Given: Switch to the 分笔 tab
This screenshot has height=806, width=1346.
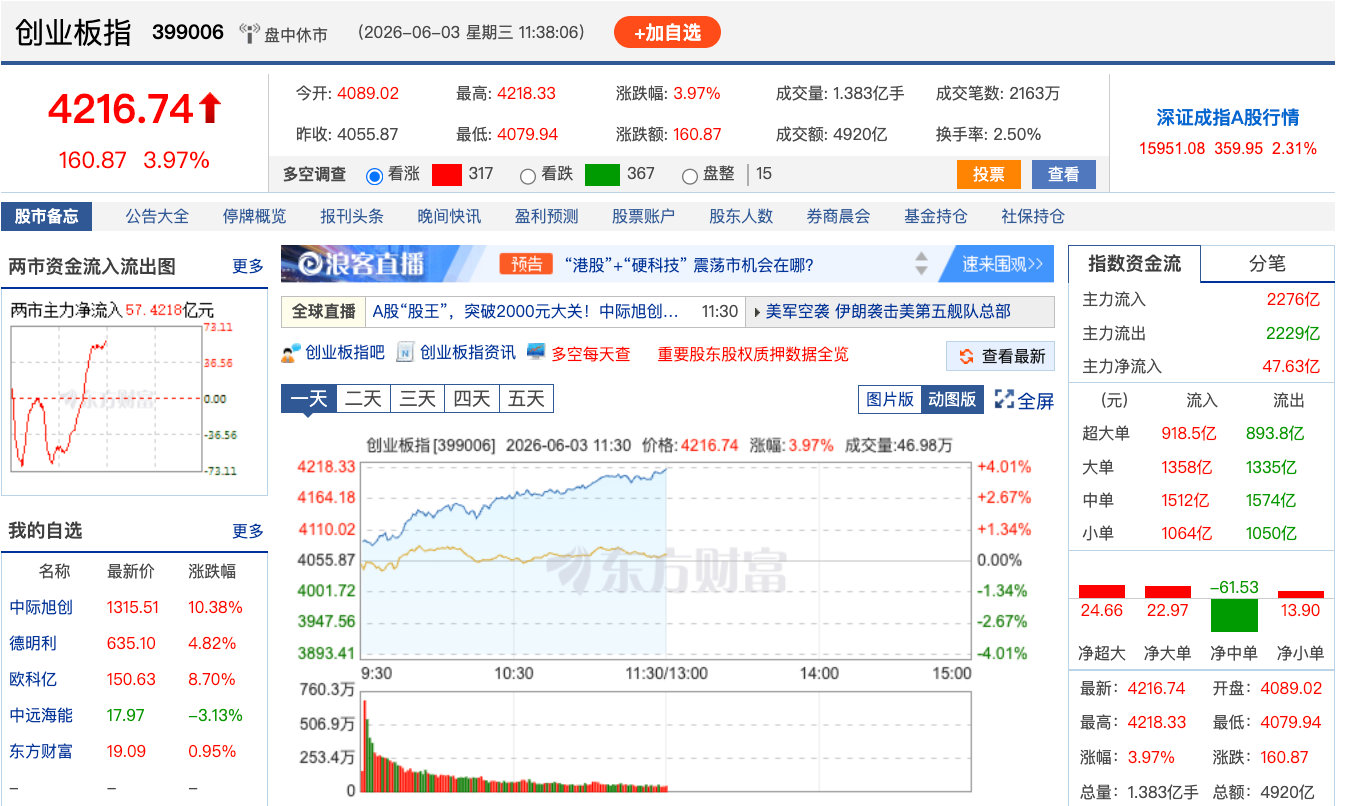Looking at the screenshot, I should tap(1267, 264).
